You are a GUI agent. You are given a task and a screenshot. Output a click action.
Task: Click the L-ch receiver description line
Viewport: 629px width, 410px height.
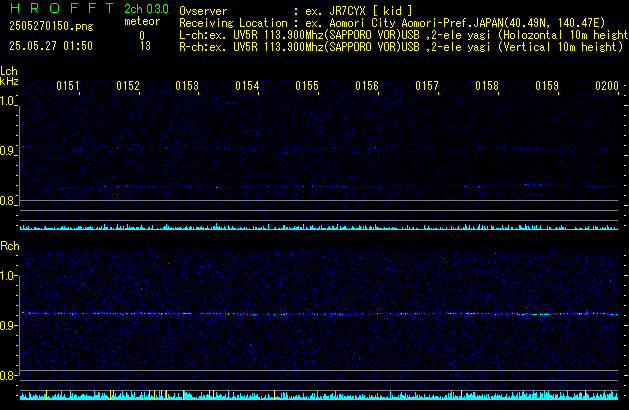click(404, 35)
